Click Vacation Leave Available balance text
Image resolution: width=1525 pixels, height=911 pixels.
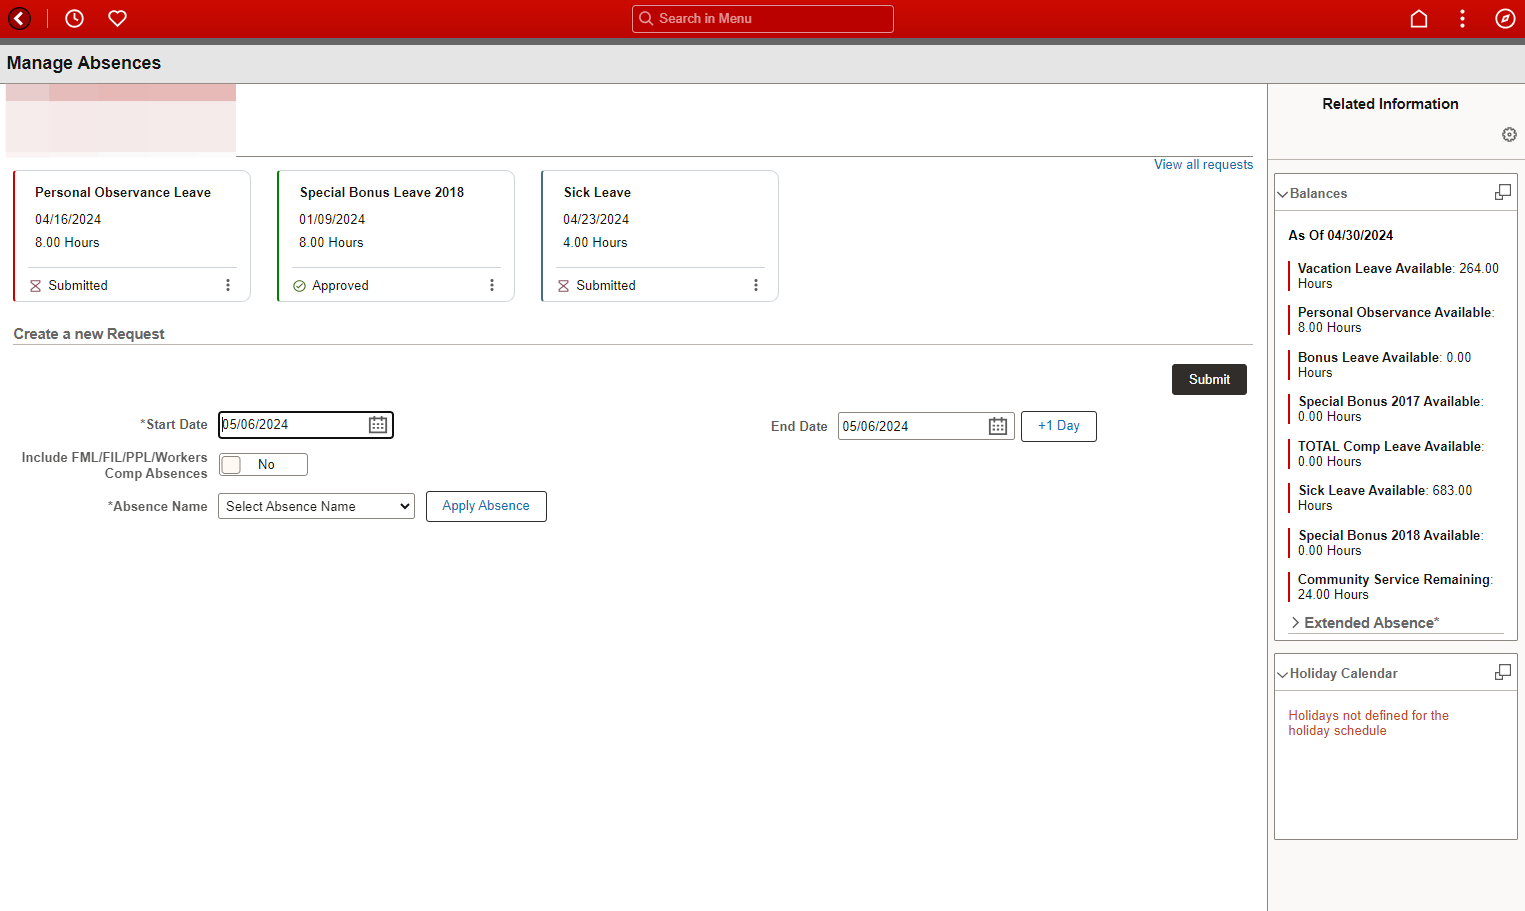(1398, 276)
